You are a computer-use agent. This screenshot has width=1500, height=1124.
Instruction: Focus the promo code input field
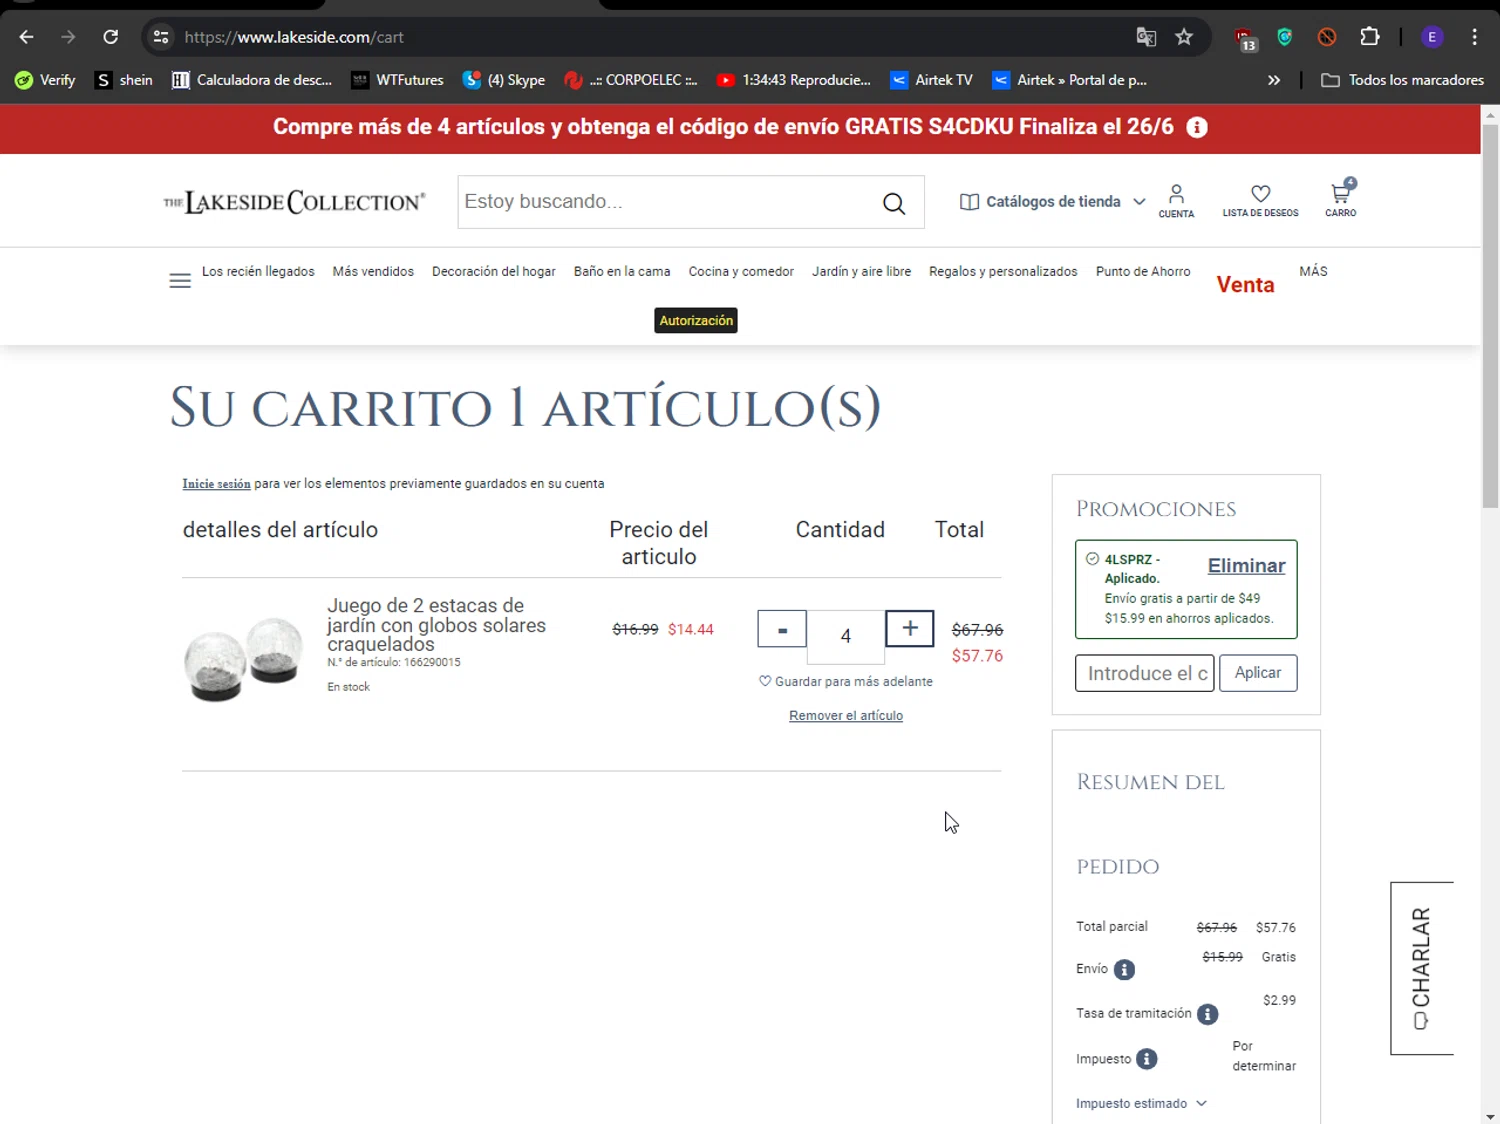click(x=1145, y=673)
